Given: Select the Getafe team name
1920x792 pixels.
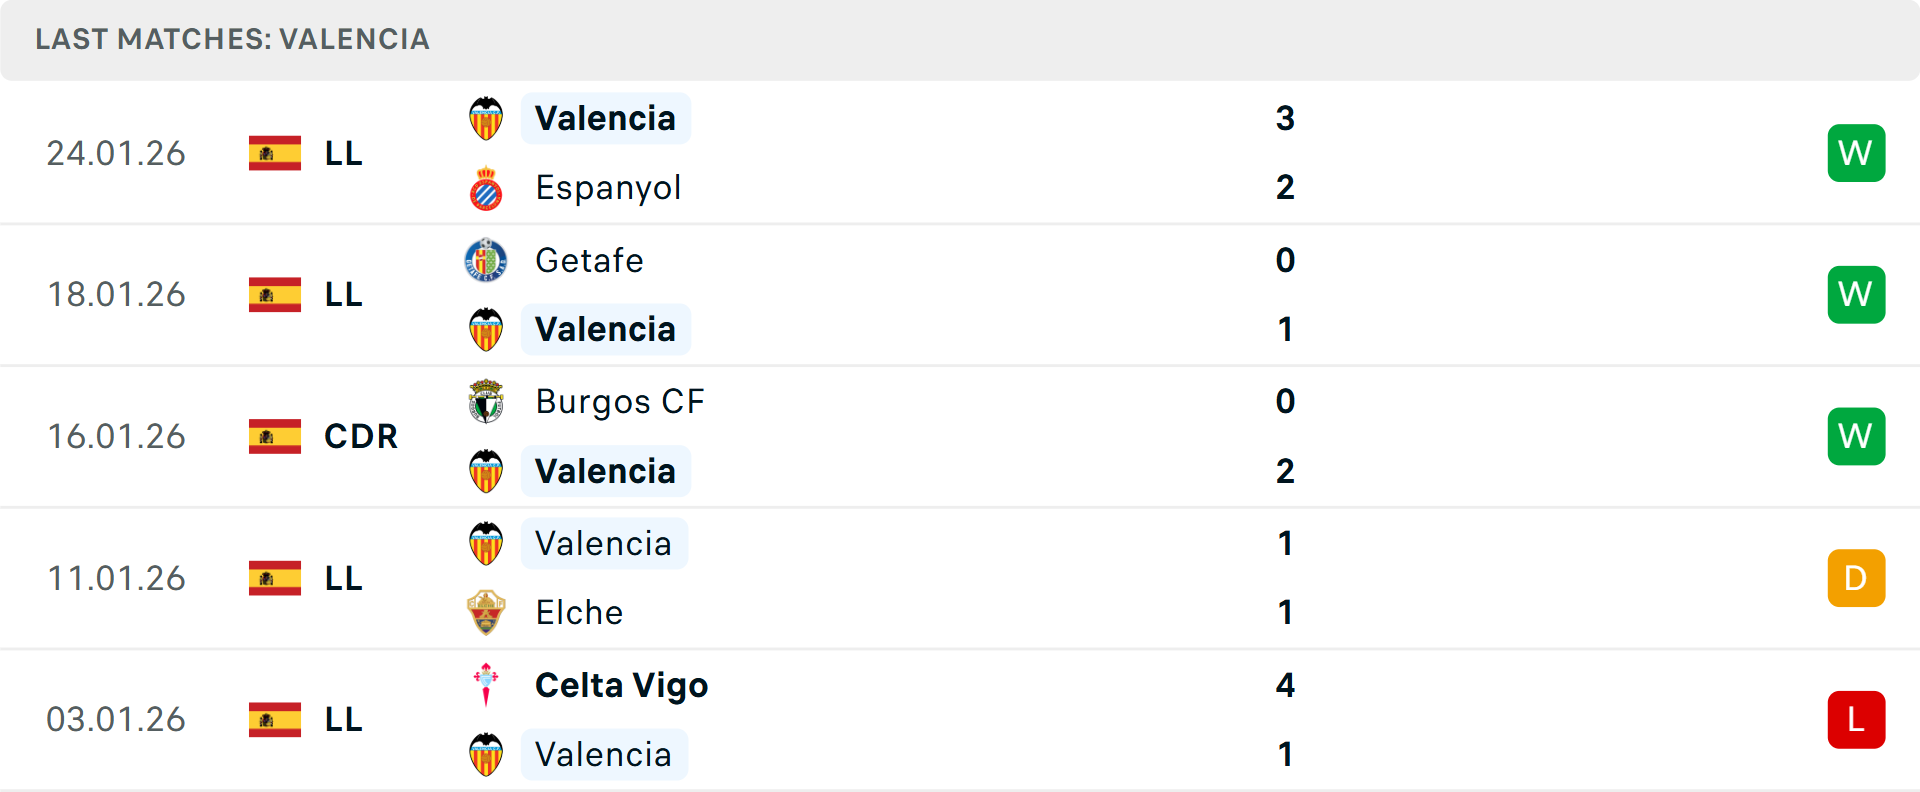Looking at the screenshot, I should tap(589, 260).
